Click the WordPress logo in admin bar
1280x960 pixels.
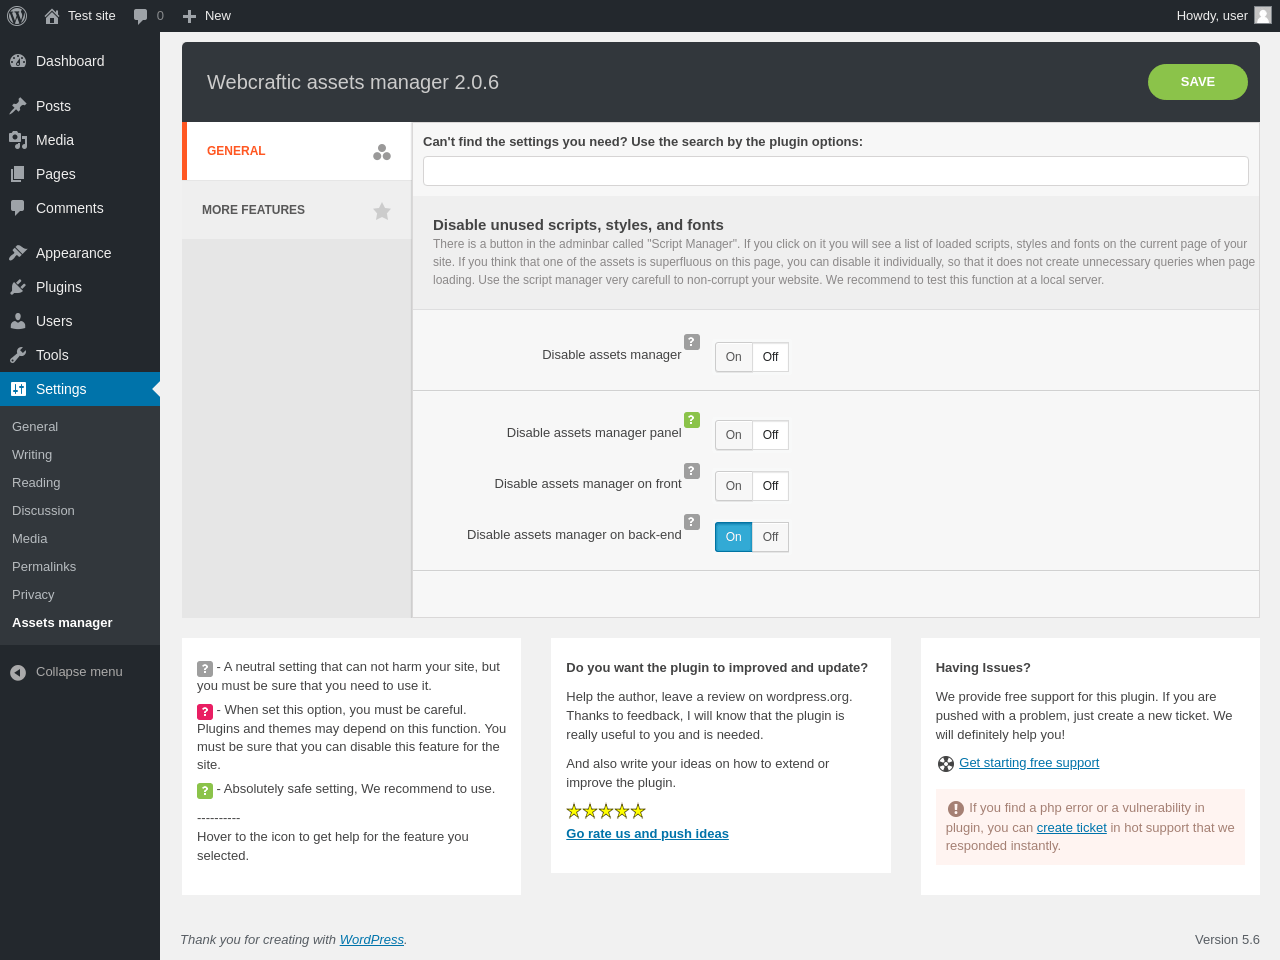pos(17,16)
